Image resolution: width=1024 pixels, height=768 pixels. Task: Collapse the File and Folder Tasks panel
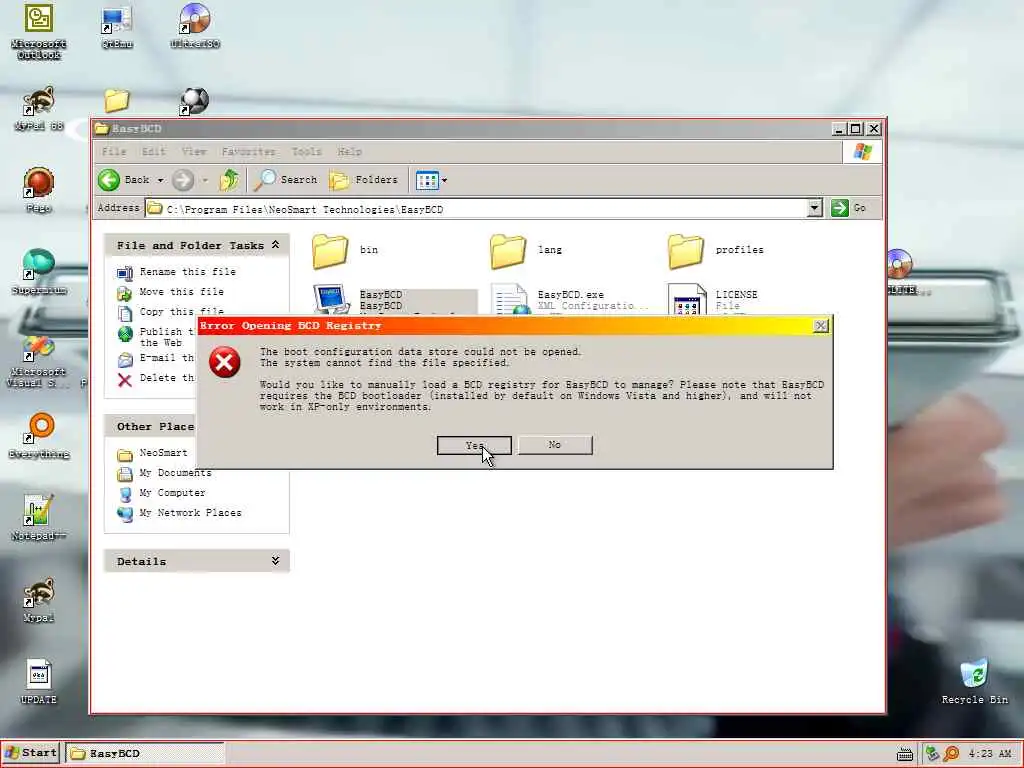[276, 245]
